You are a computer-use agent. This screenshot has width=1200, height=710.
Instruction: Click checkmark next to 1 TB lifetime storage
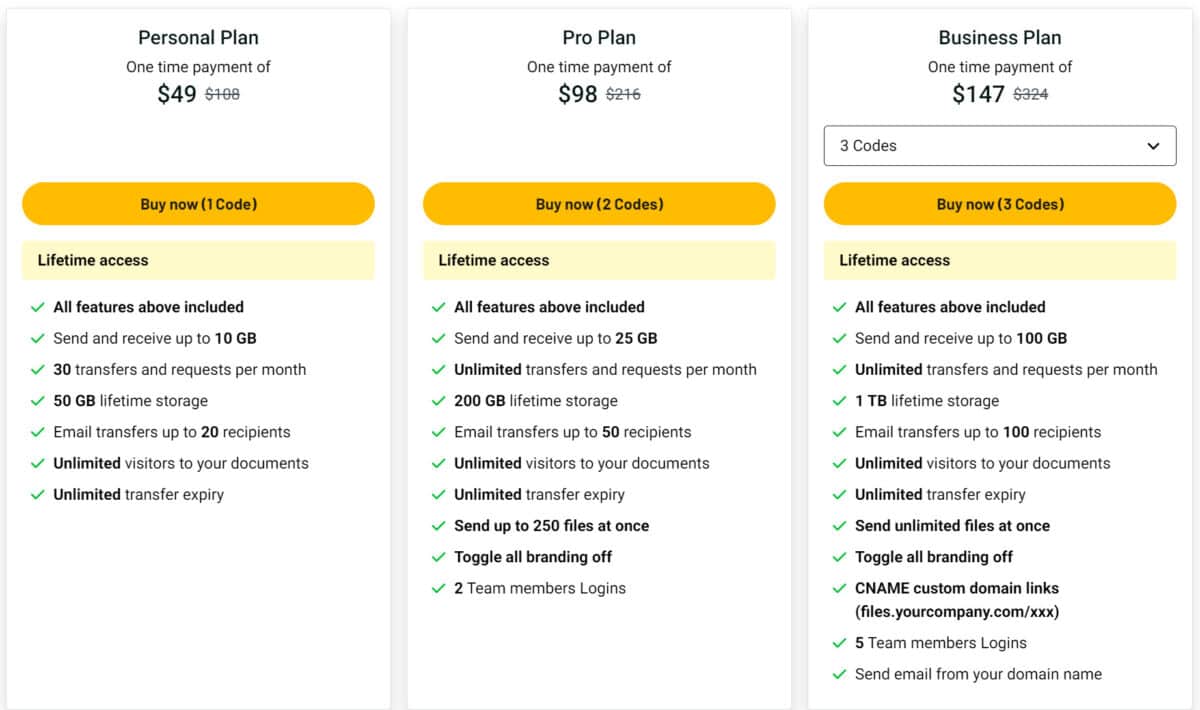click(839, 401)
